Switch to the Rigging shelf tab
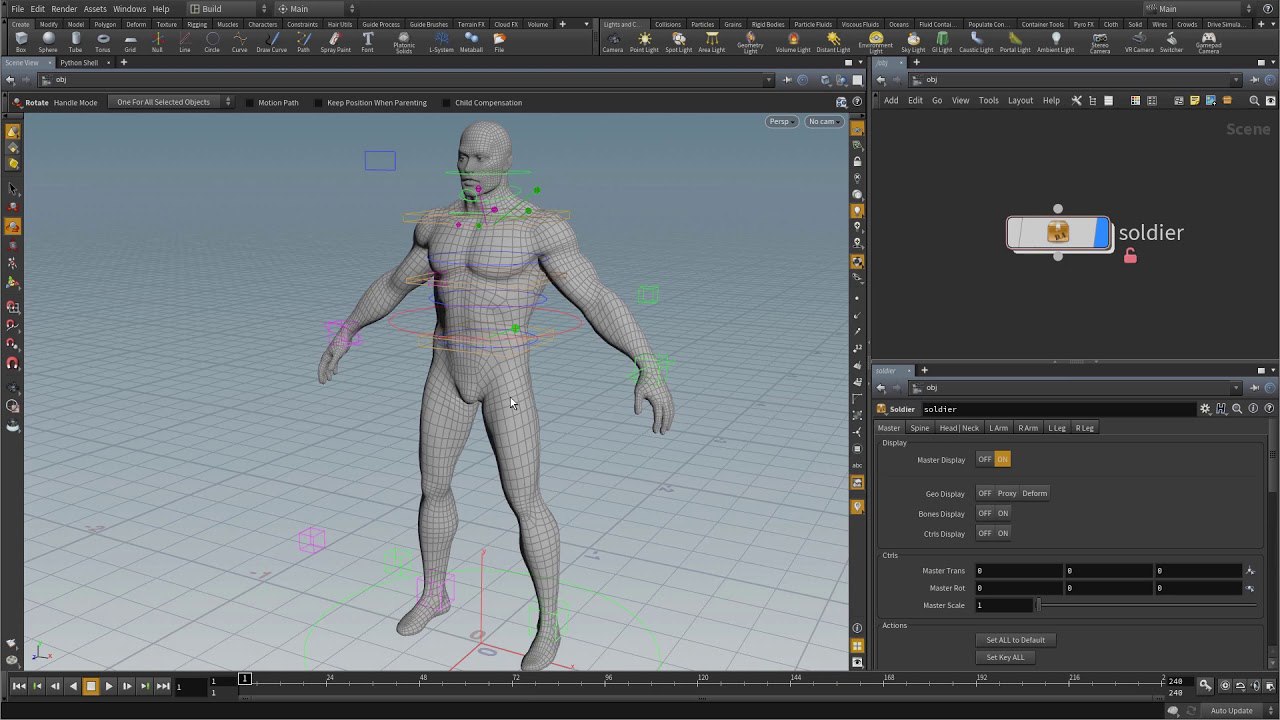The width and height of the screenshot is (1280, 720). pyautogui.click(x=197, y=24)
